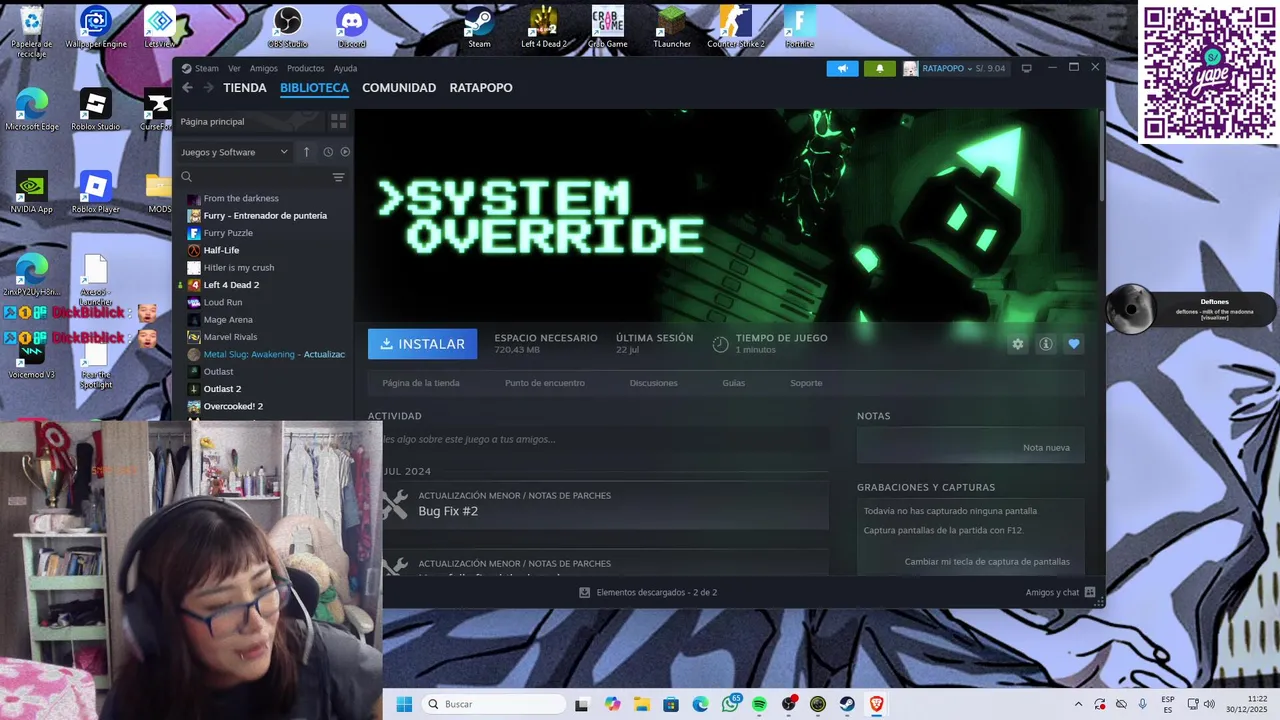Click the ready-to-play filter icon

345,152
